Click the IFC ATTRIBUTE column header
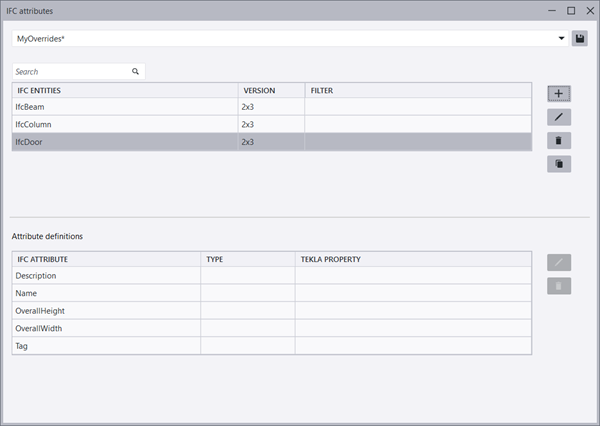 click(106, 259)
